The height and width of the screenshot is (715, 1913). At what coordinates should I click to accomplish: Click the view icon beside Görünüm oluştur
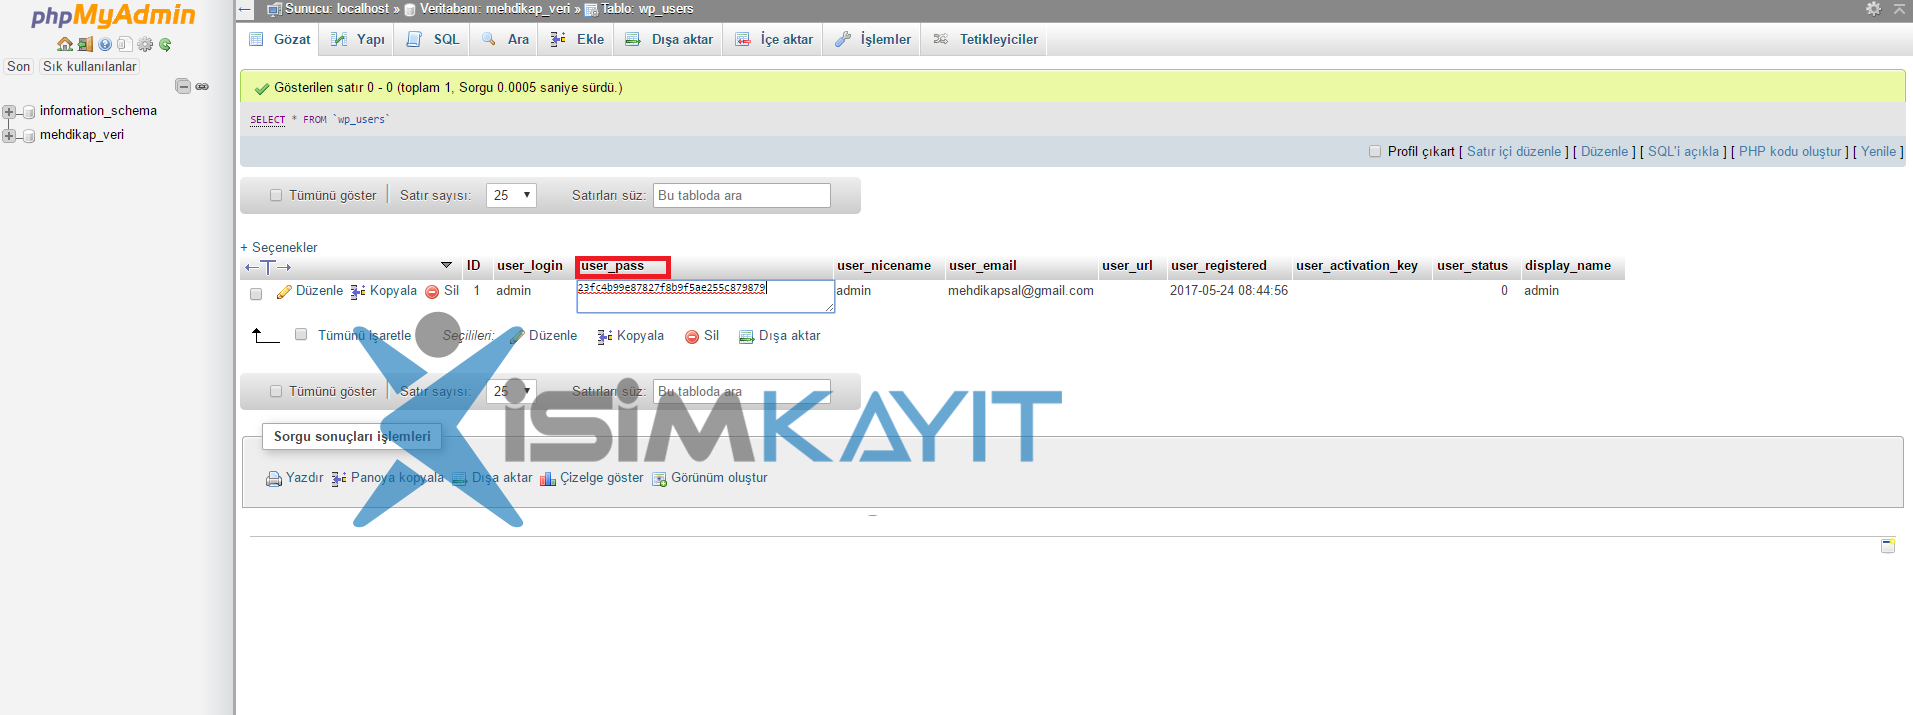tap(659, 479)
